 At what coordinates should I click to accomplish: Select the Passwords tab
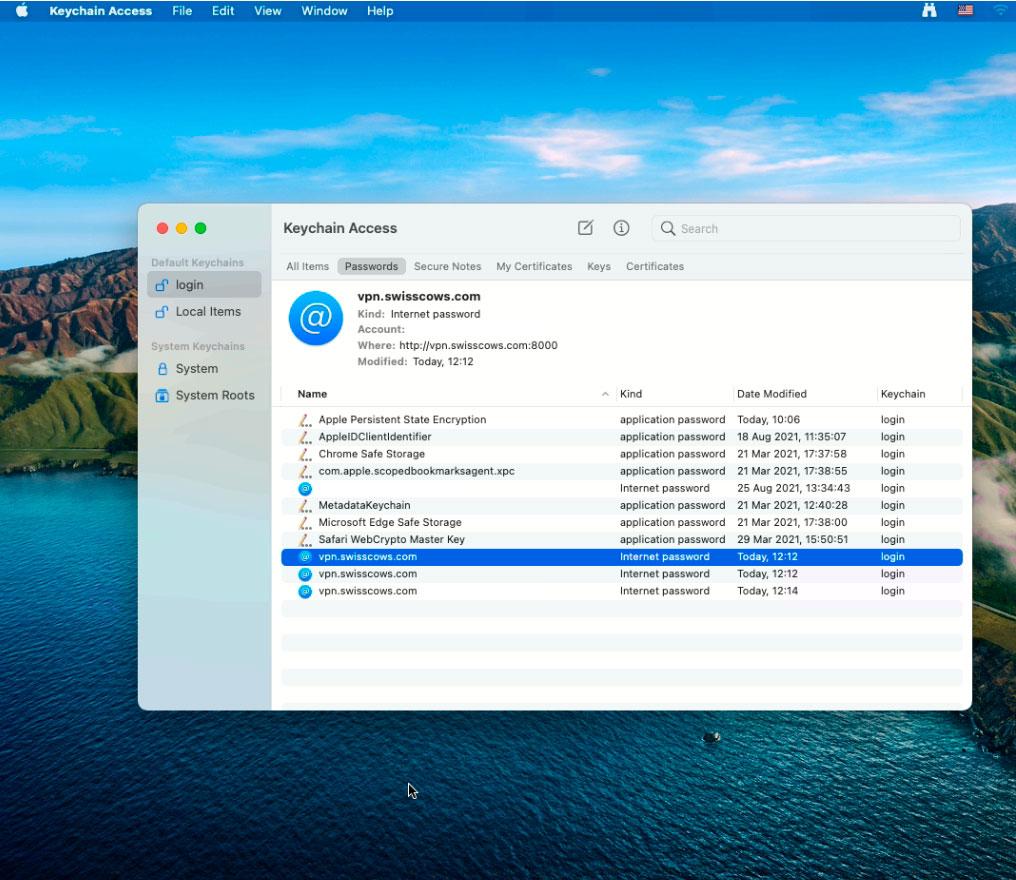click(371, 266)
